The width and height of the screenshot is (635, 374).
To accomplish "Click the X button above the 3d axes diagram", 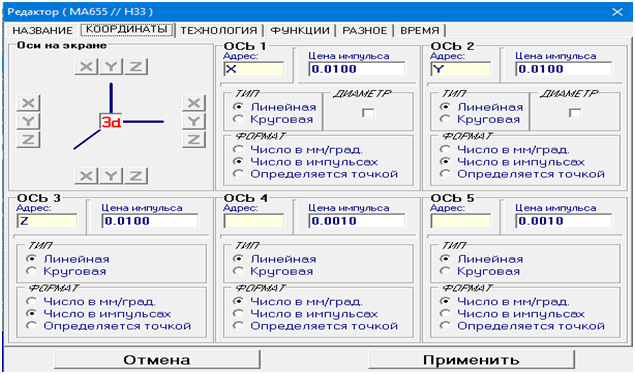I will (x=86, y=66).
